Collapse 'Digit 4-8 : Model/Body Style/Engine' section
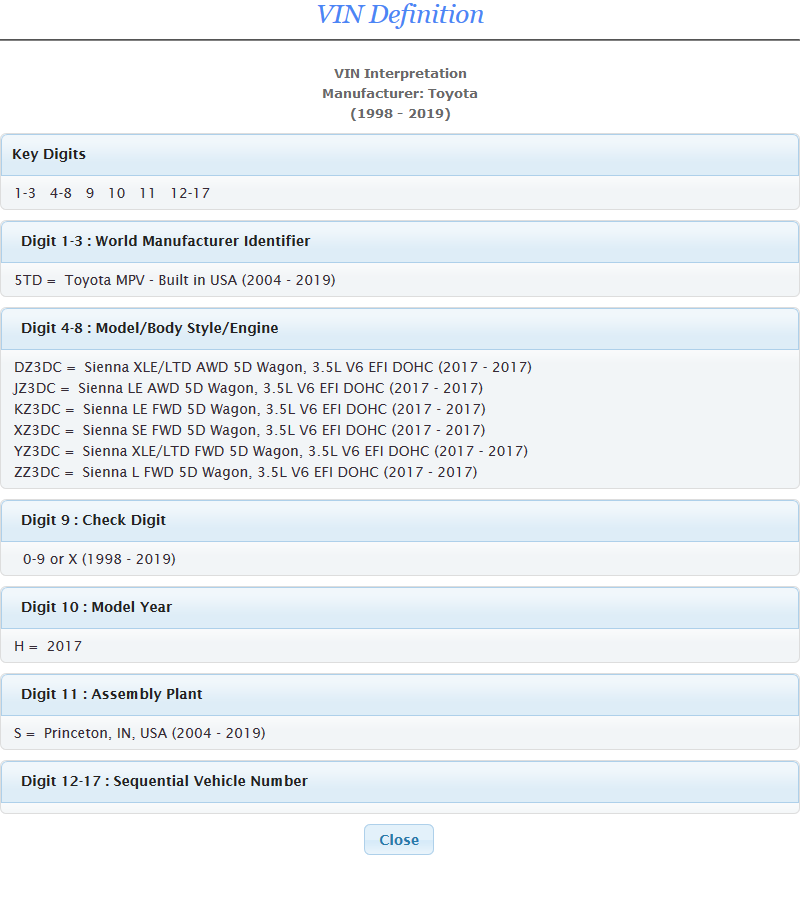 (400, 329)
